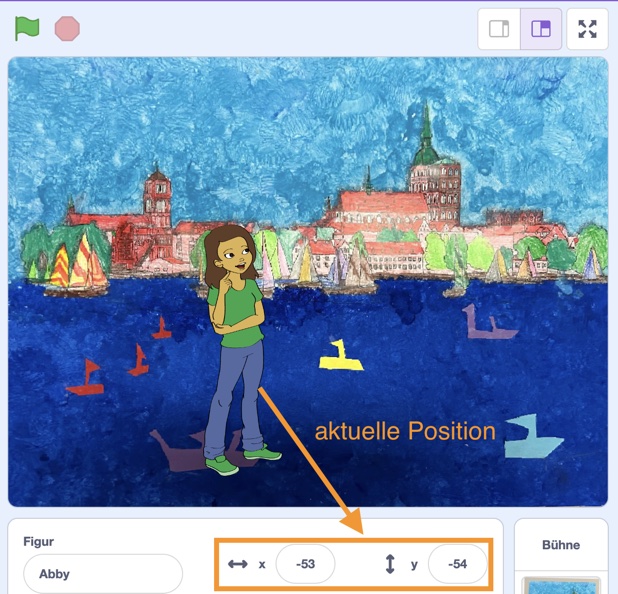Viewport: 618px width, 594px height.
Task: Select the stage backdrop thumbnail under Bühne
Action: (x=561, y=584)
